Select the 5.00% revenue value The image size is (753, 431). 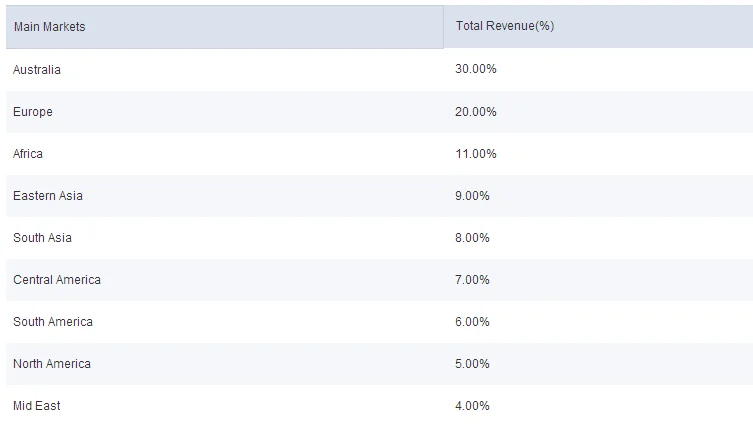(472, 364)
